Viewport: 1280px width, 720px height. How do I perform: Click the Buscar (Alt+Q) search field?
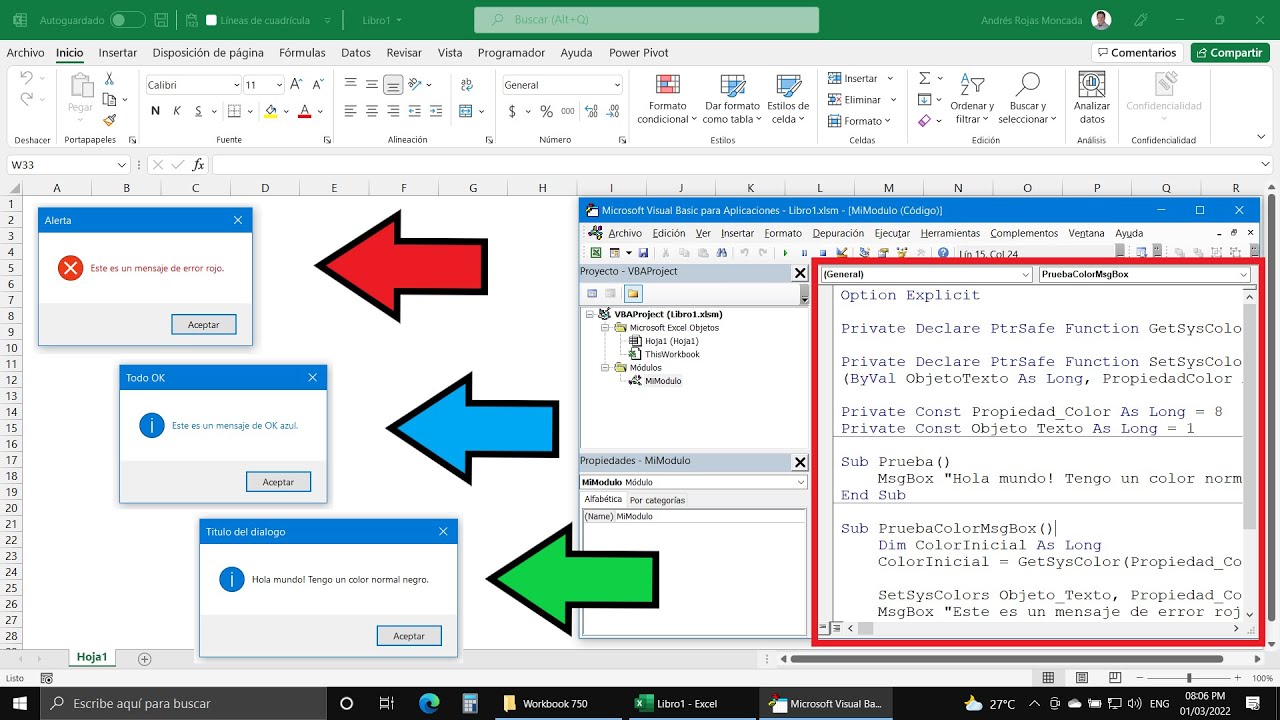coord(646,20)
